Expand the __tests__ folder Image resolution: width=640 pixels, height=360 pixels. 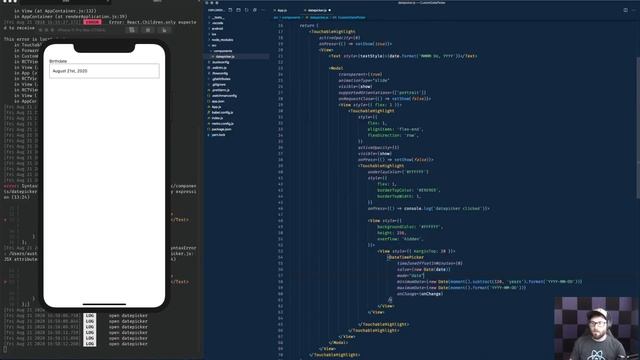click(218, 18)
